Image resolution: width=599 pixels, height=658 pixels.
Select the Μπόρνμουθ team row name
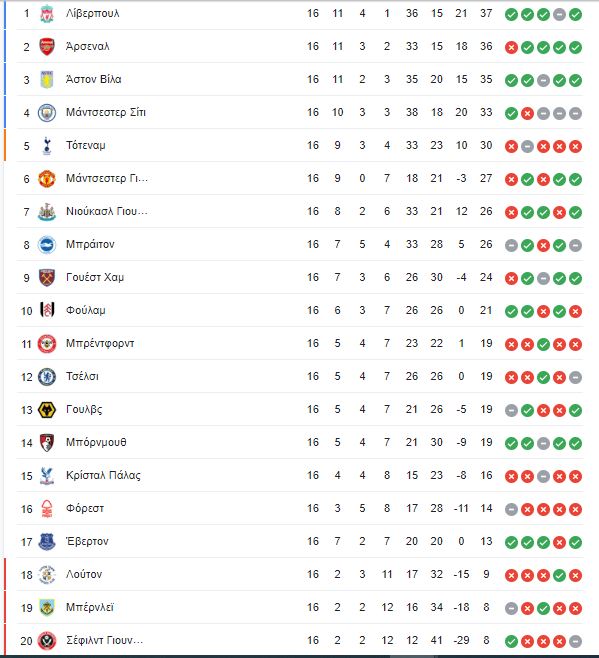tap(96, 442)
